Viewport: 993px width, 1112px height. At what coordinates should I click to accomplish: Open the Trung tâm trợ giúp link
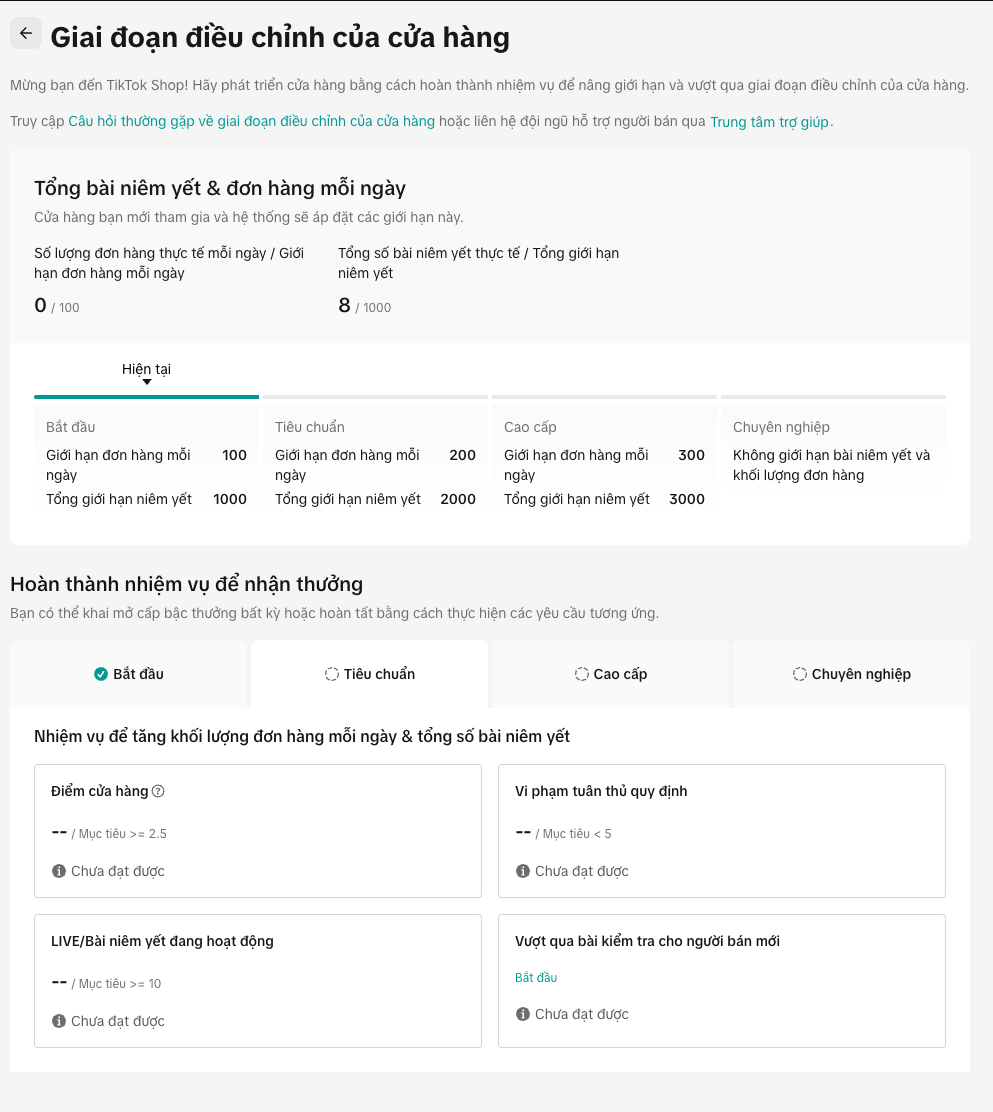tap(769, 122)
